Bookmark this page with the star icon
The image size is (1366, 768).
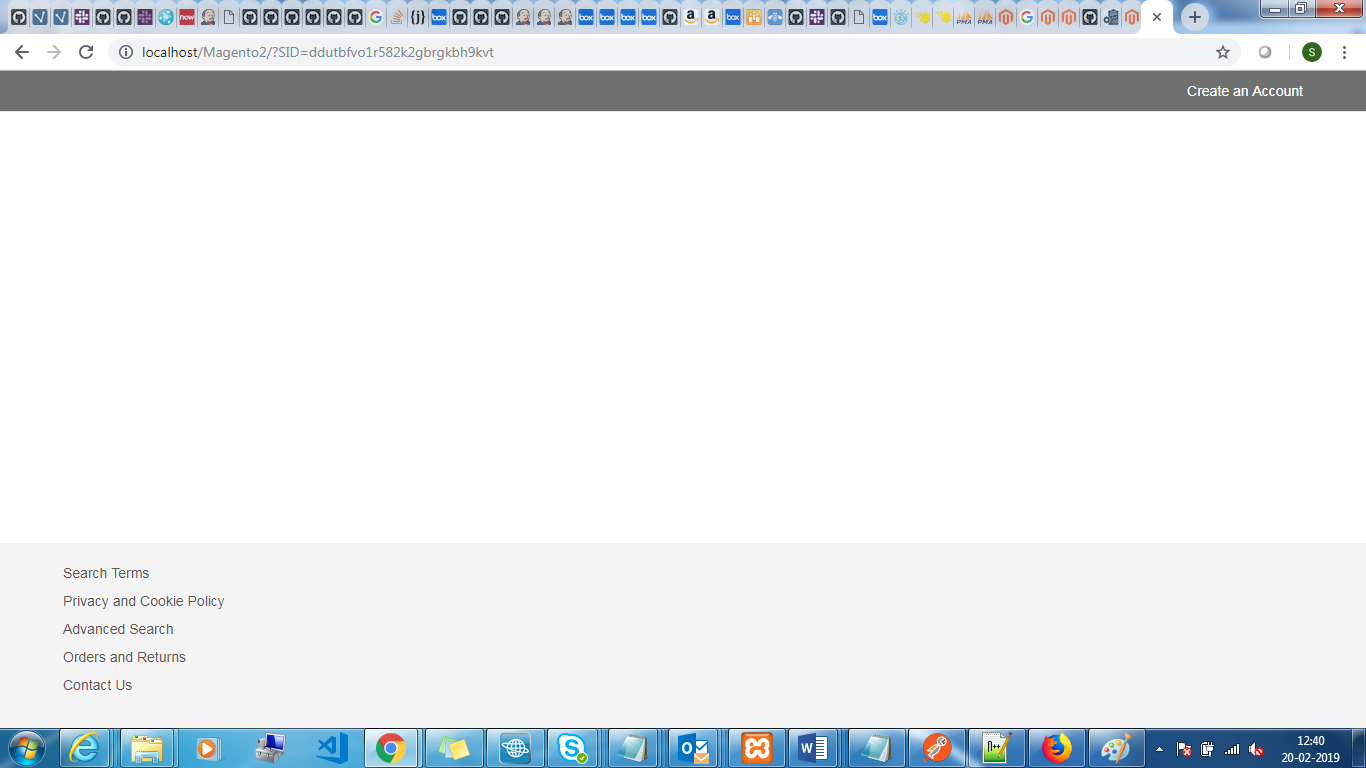(1222, 52)
